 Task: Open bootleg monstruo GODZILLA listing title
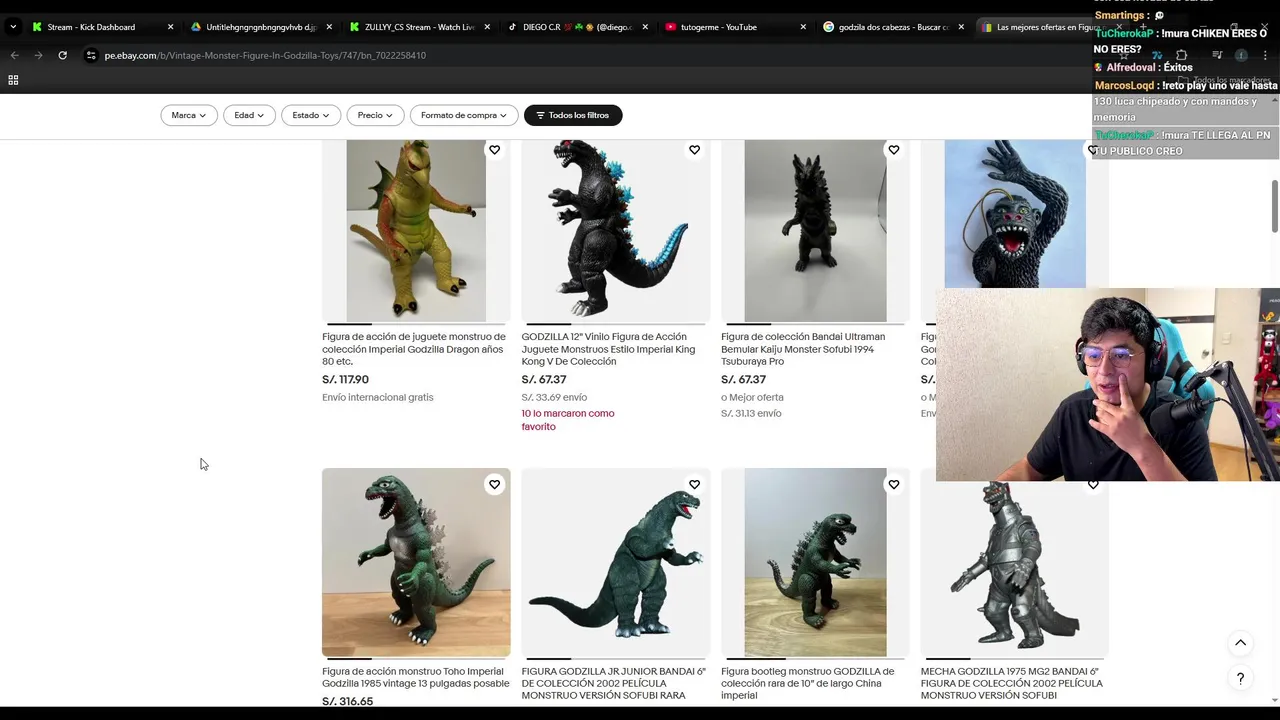click(808, 683)
